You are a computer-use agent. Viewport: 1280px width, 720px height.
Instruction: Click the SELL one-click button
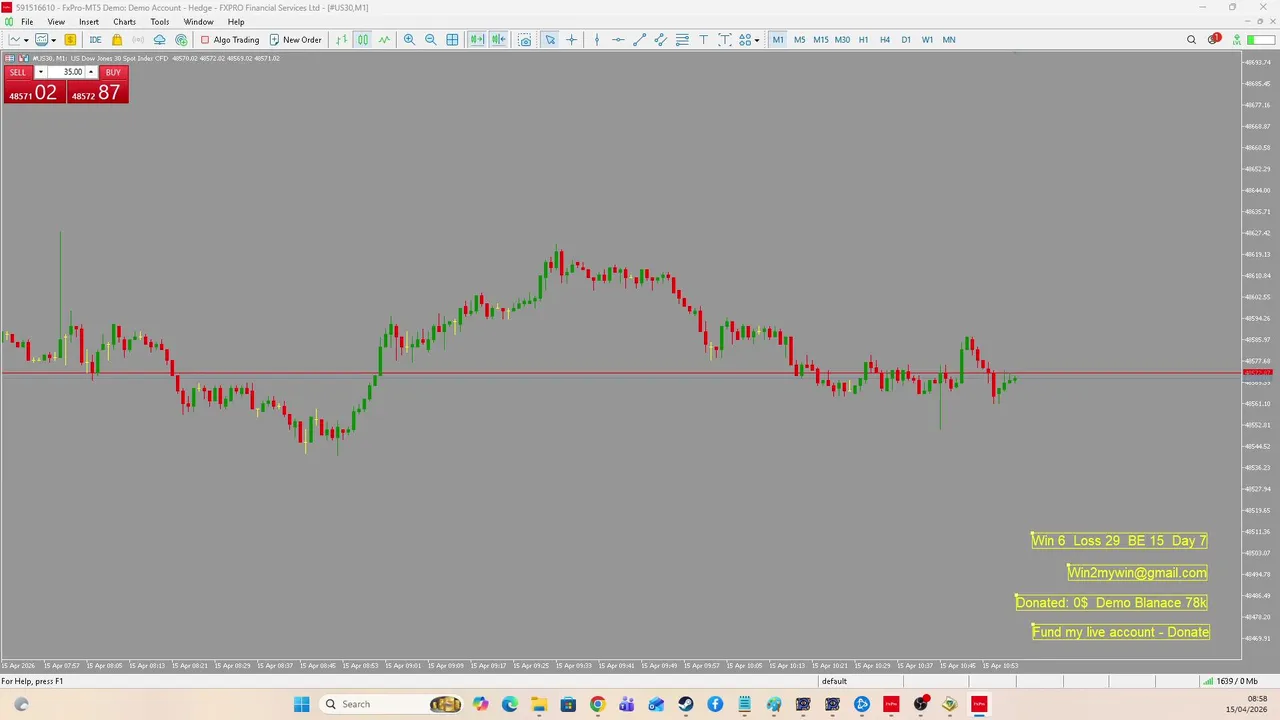18,72
